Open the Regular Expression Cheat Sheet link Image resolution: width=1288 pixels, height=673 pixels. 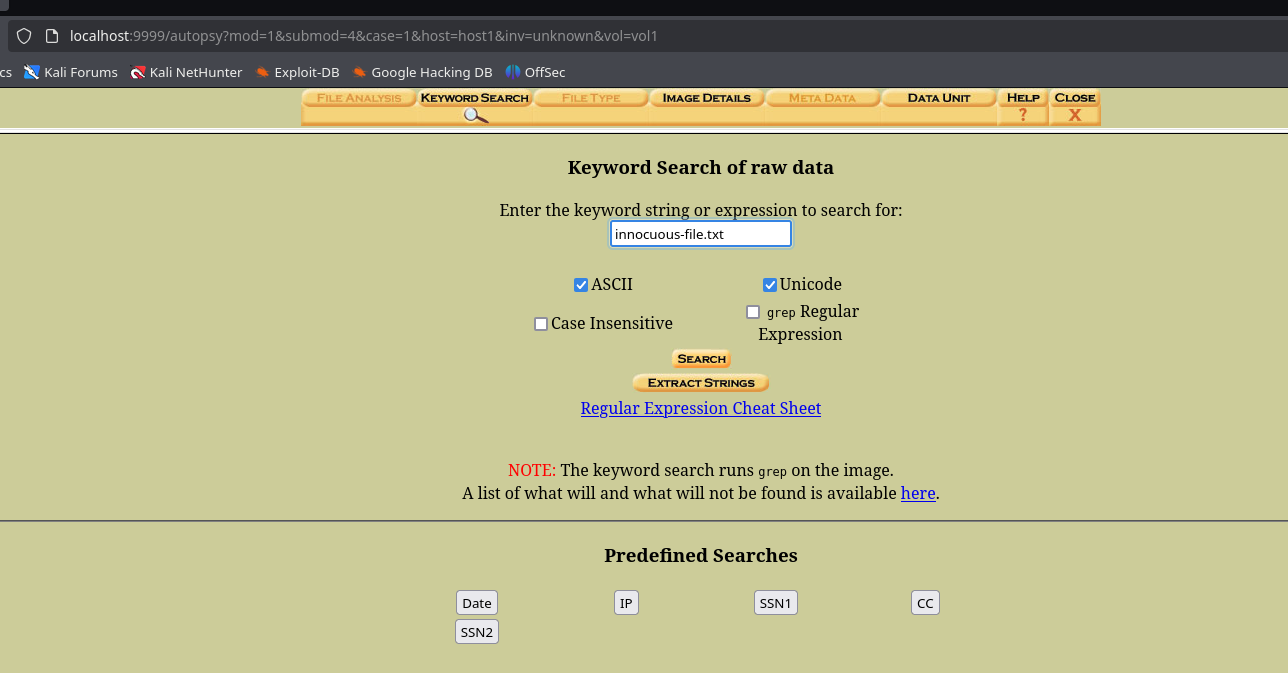(x=700, y=408)
